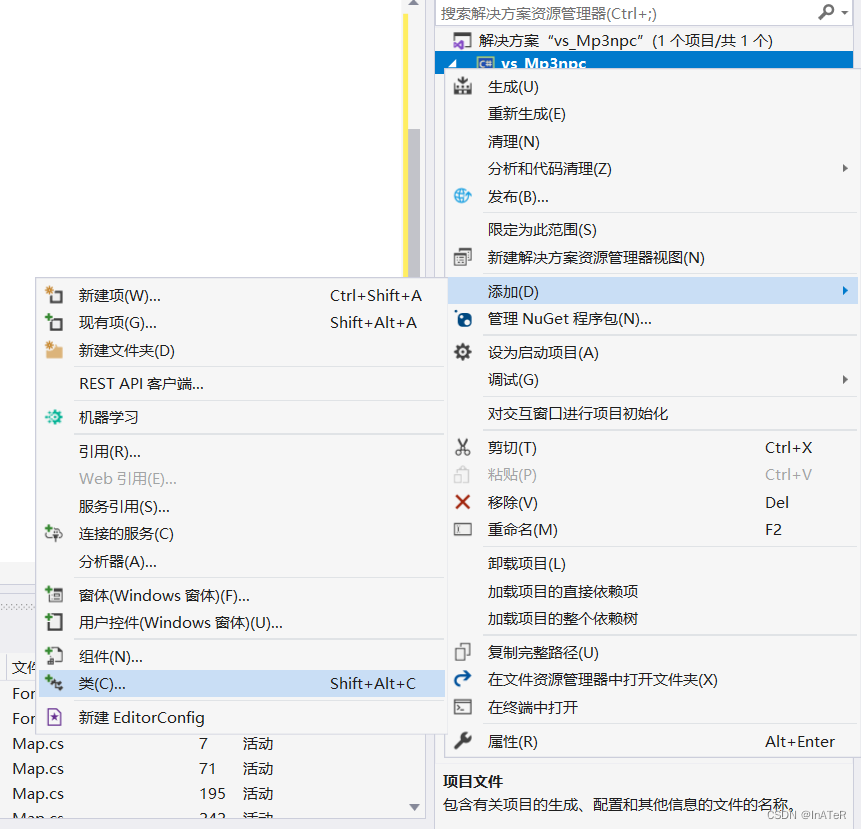Click the yellow folder icon for 新建文件夹

(x=54, y=349)
